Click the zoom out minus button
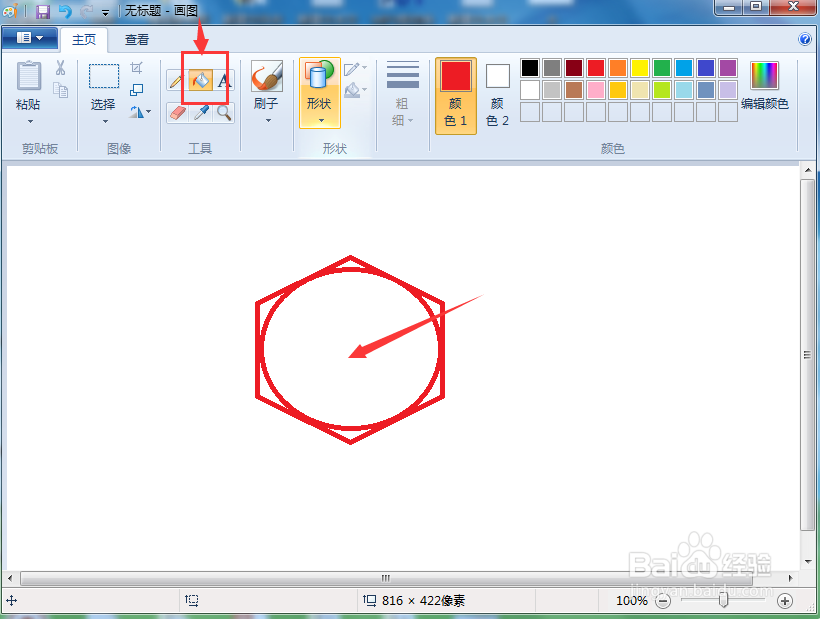 coord(663,601)
